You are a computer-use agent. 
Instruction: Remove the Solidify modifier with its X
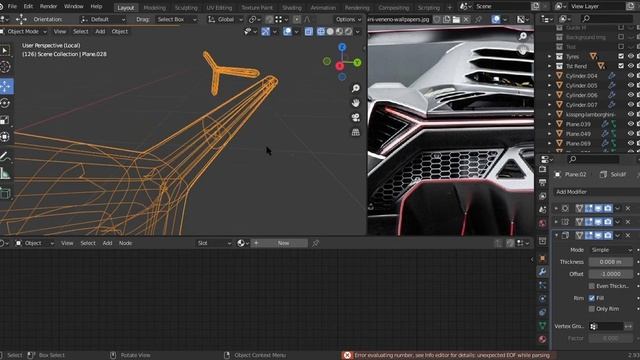[628, 236]
